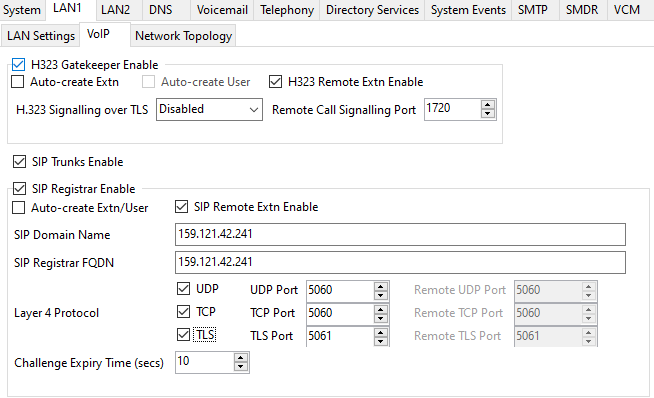Uncheck the TLS protocol checkbox
The image size is (654, 398).
pos(184,335)
